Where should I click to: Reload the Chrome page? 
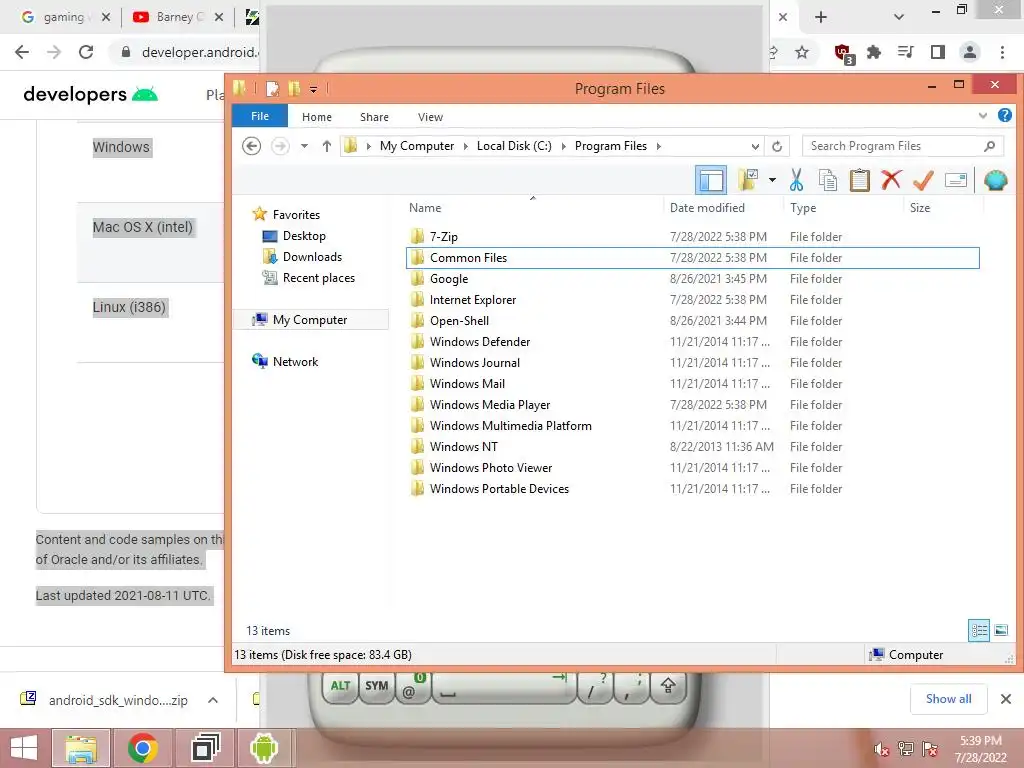pyautogui.click(x=86, y=52)
